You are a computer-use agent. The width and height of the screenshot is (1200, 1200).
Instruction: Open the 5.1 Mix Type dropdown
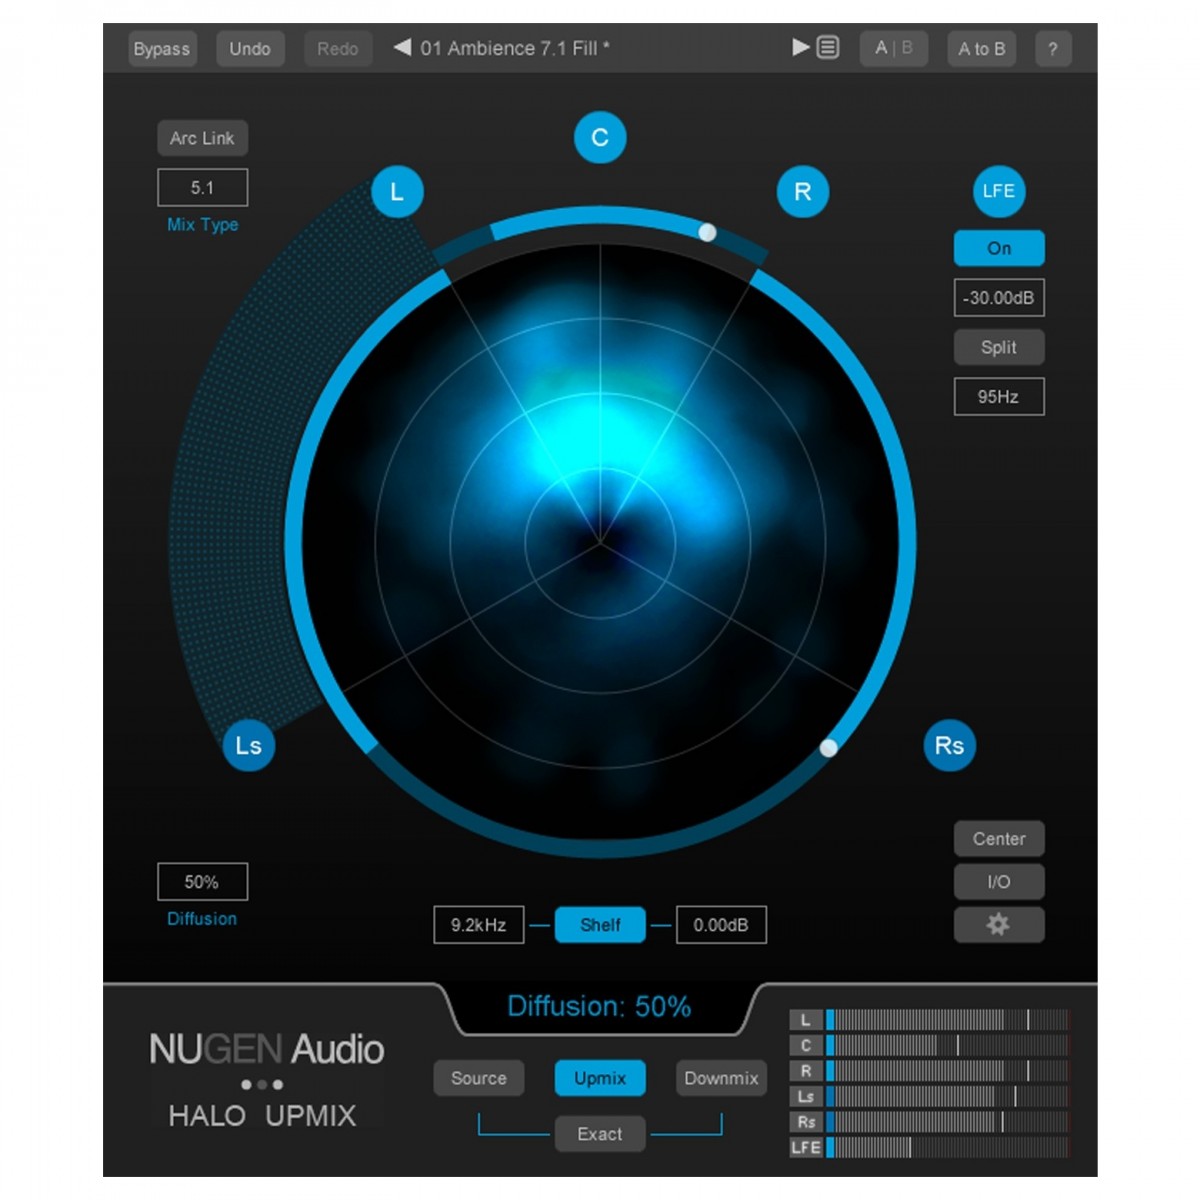[x=202, y=188]
